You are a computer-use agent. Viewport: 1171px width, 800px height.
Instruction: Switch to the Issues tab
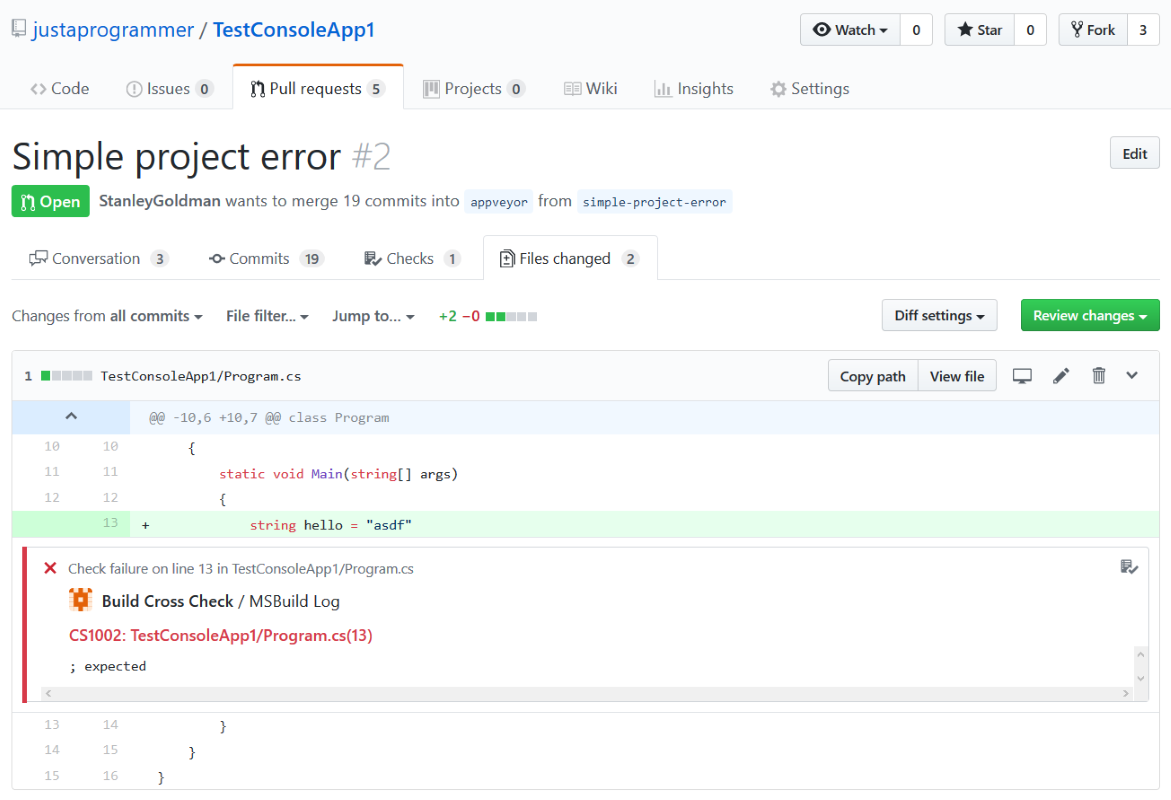click(170, 89)
